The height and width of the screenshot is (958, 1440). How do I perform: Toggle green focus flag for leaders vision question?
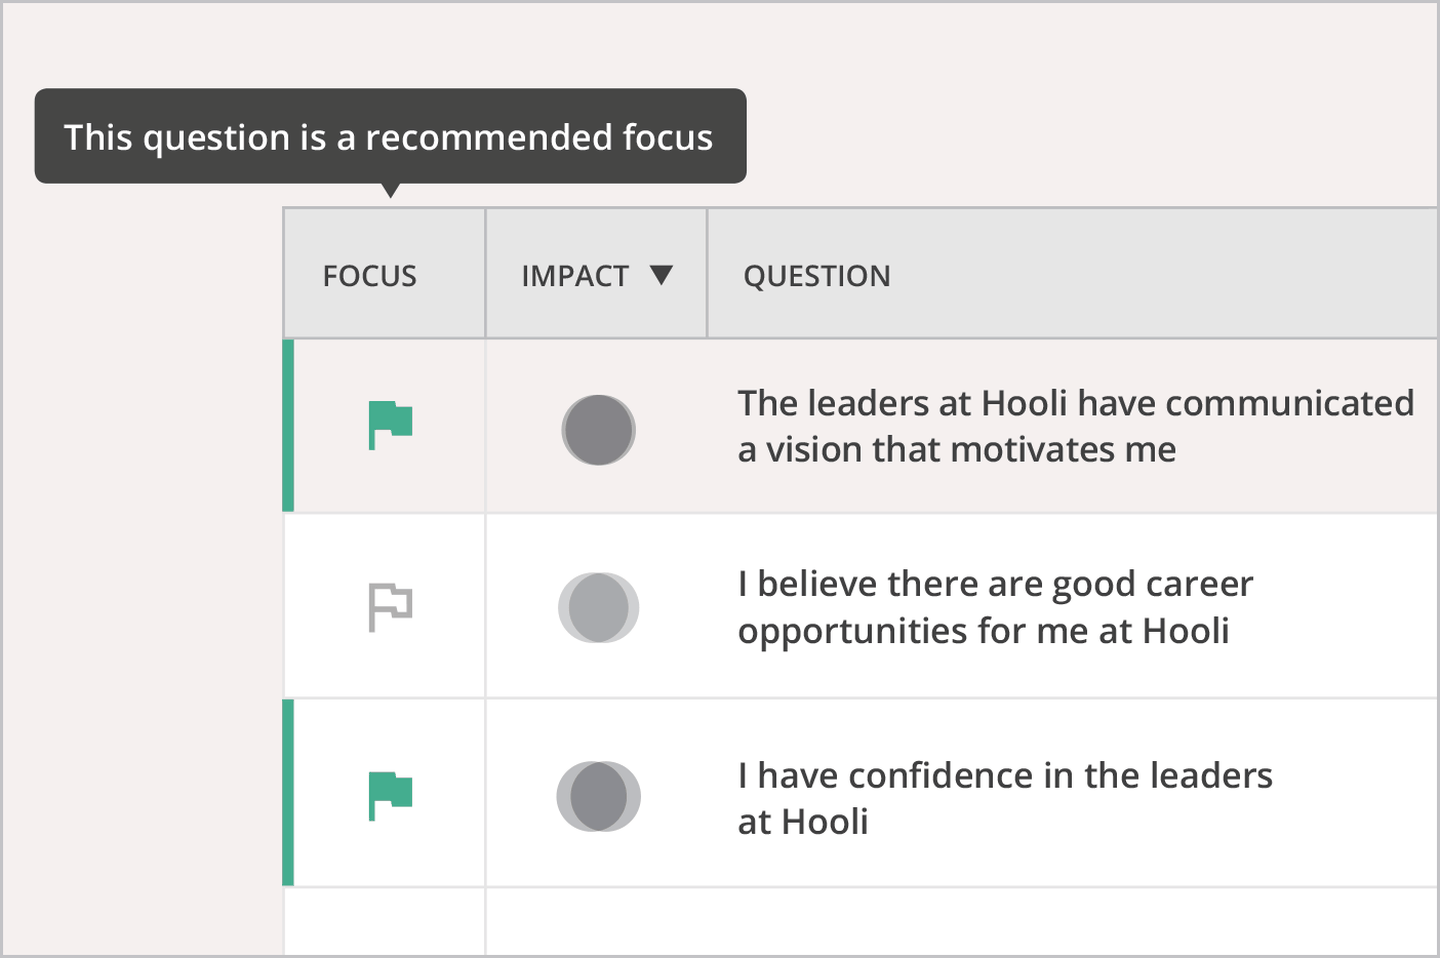tap(390, 425)
